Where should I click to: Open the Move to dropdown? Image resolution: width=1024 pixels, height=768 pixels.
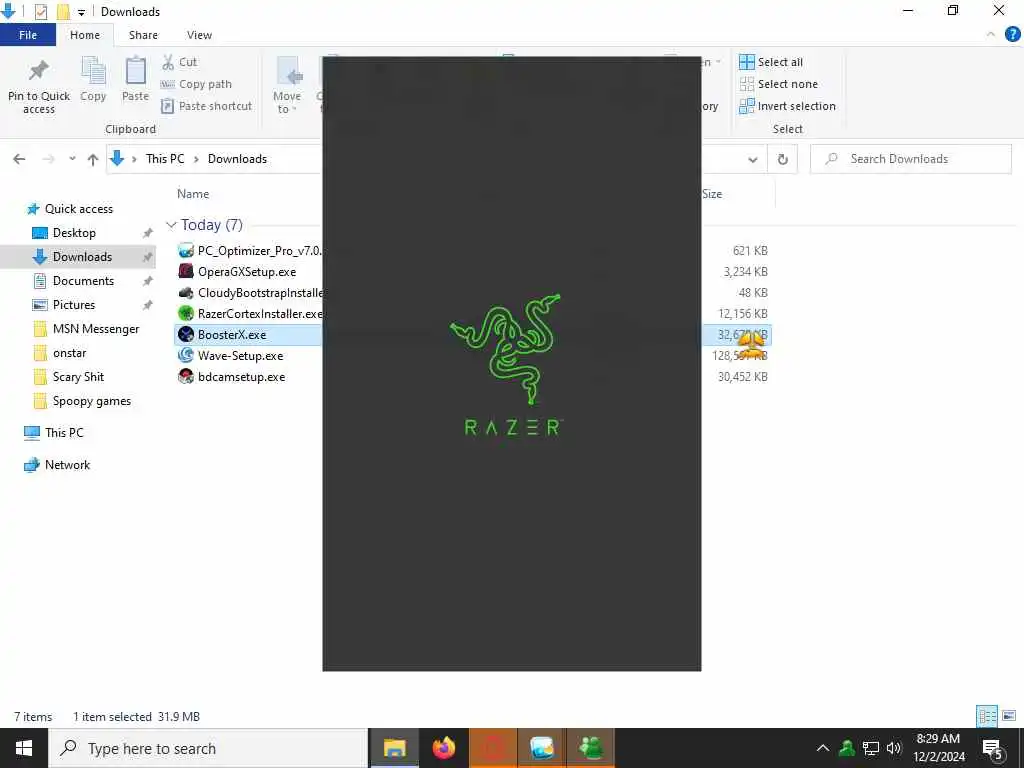pos(287,85)
